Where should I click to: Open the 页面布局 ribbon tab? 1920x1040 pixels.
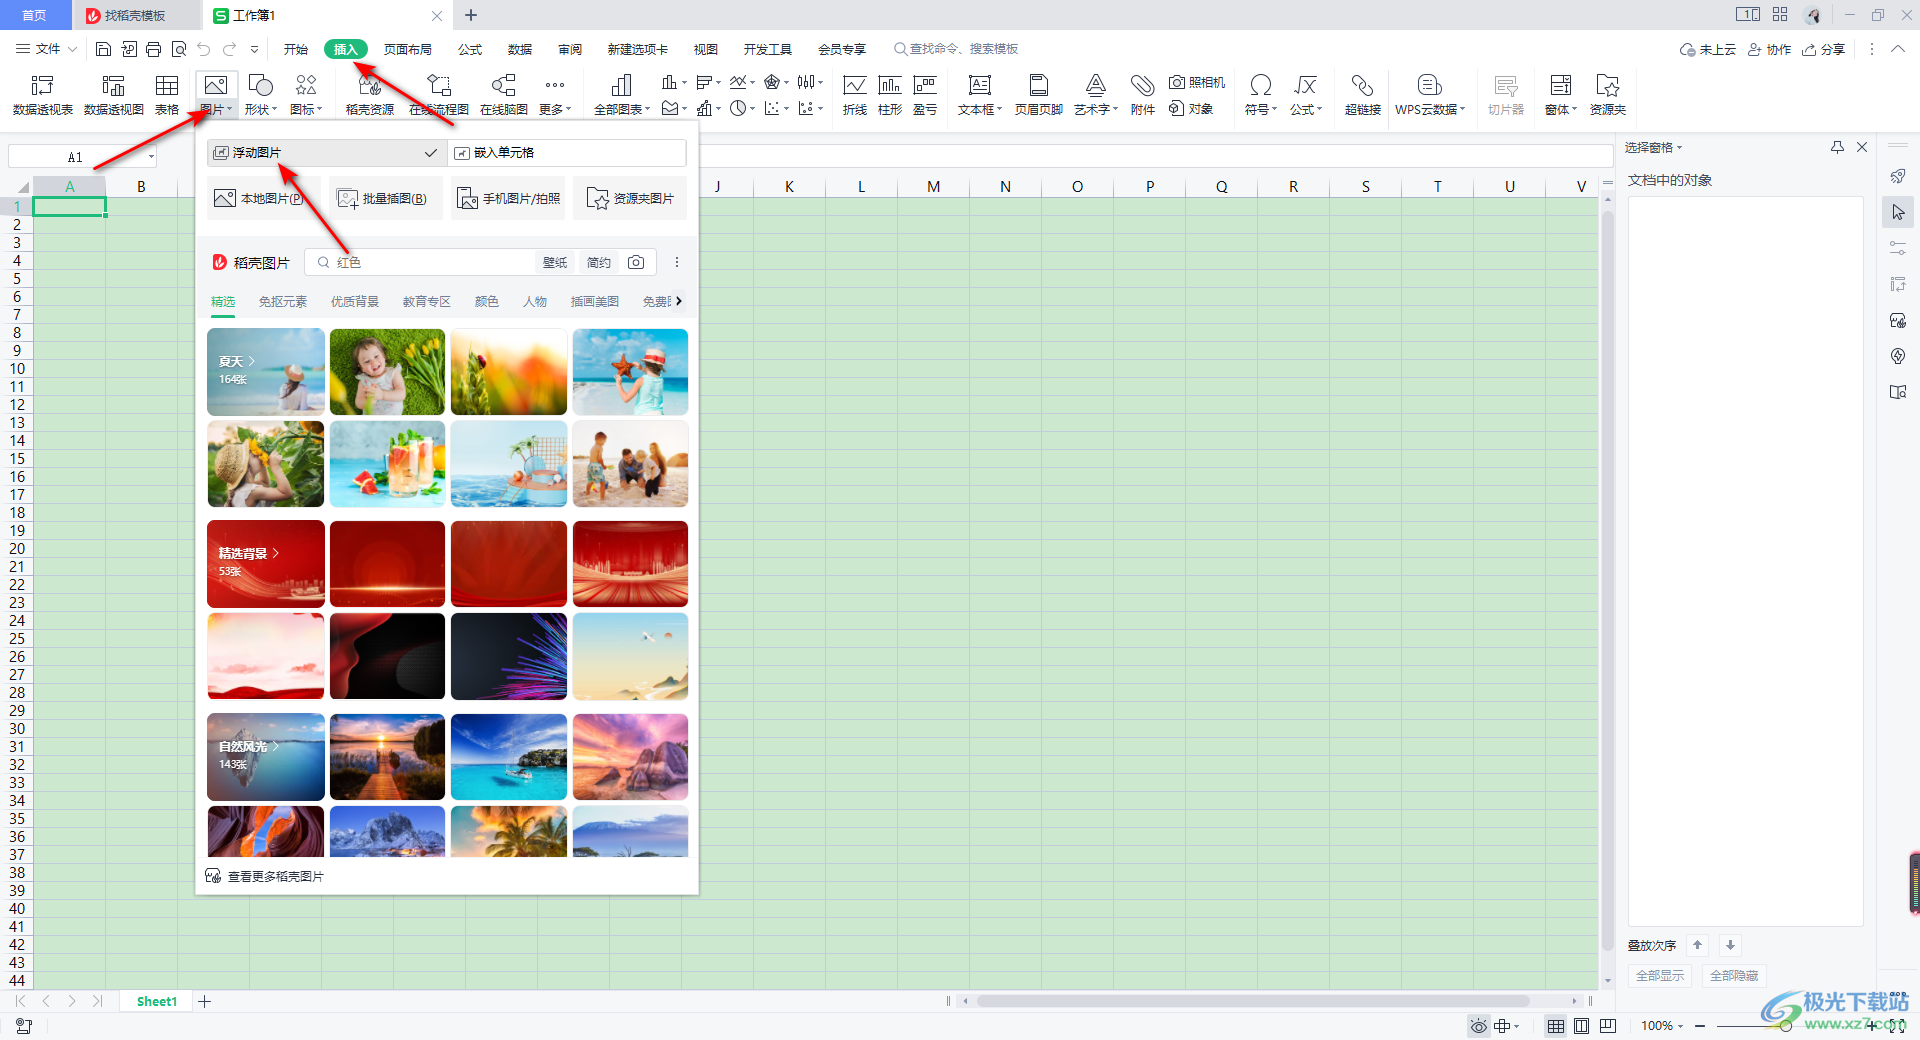pyautogui.click(x=408, y=49)
